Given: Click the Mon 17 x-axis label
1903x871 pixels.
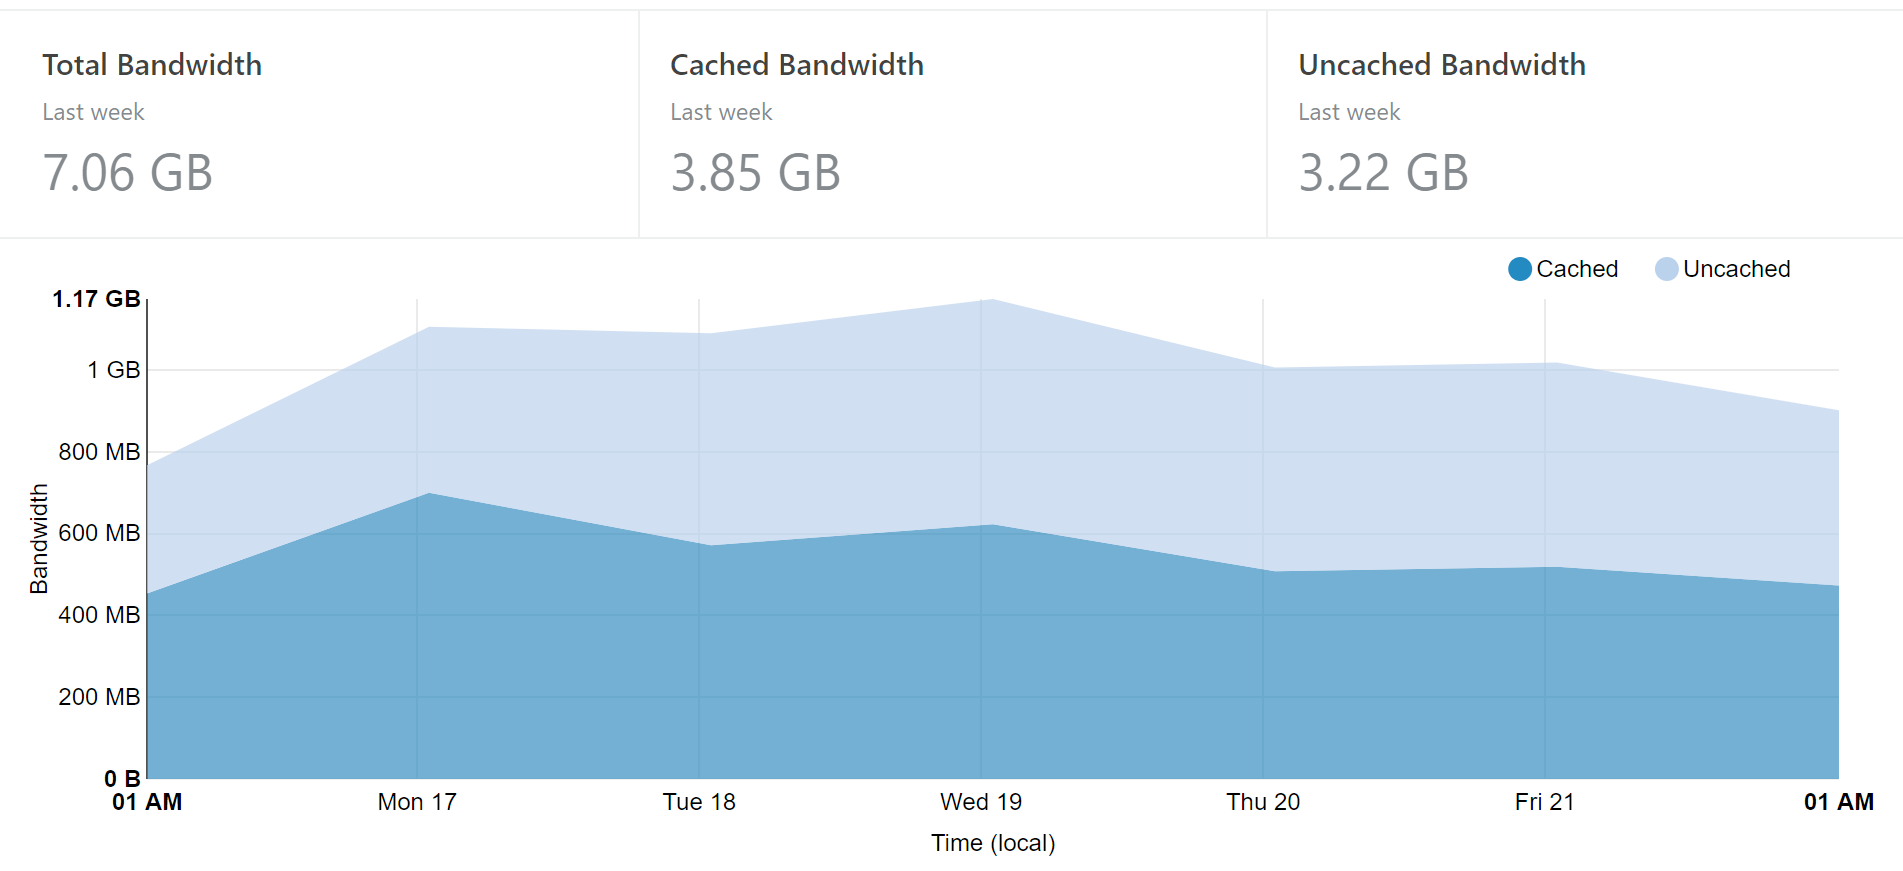Looking at the screenshot, I should click(x=417, y=802).
